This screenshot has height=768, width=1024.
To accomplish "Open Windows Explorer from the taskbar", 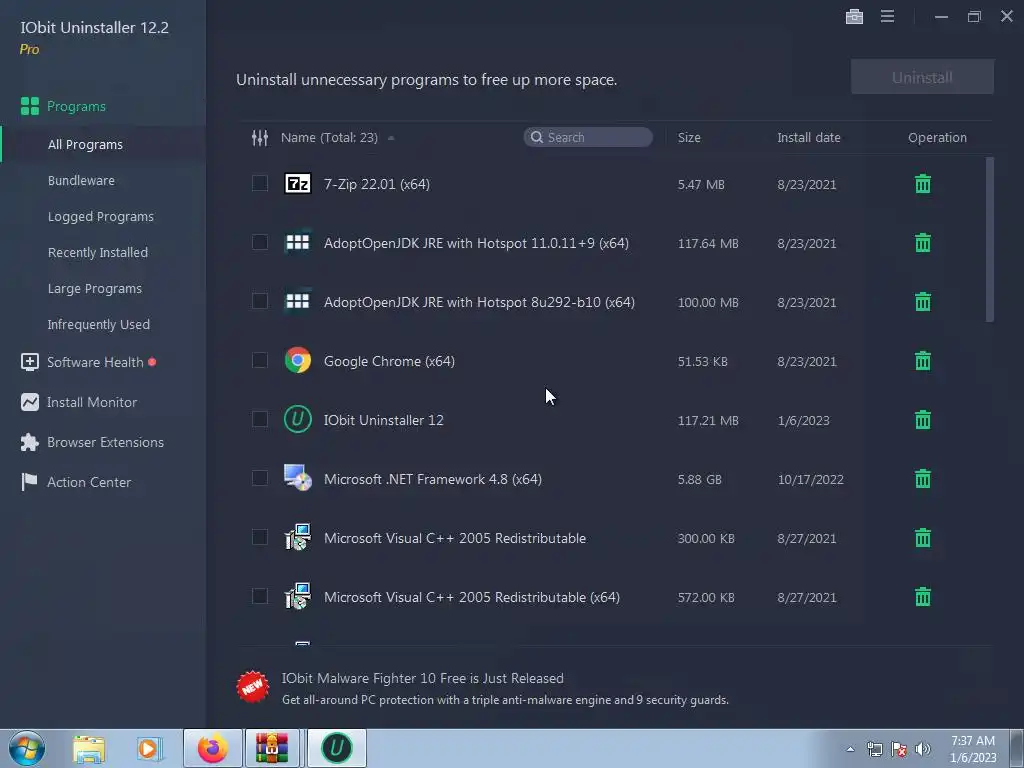I will 89,748.
